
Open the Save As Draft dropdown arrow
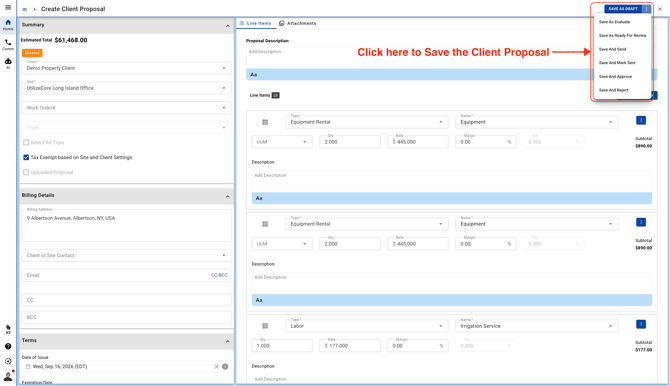coord(646,9)
